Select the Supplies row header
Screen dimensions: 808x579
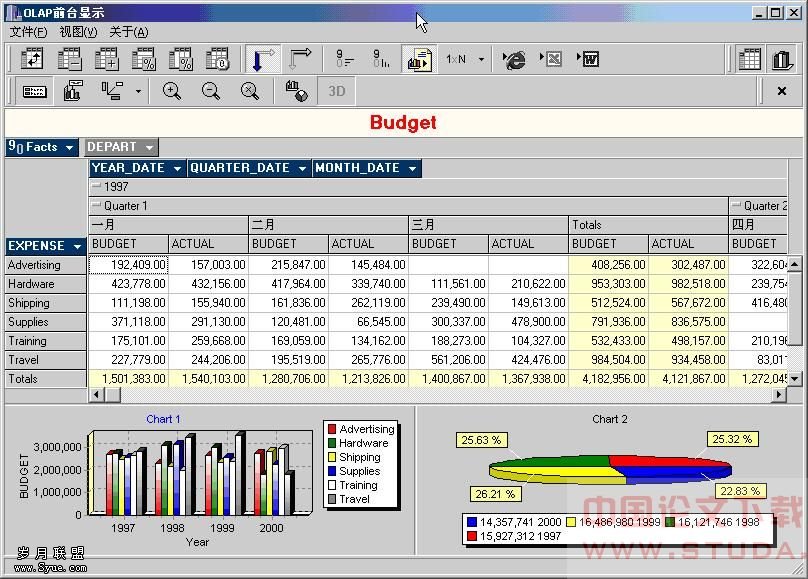coord(45,322)
